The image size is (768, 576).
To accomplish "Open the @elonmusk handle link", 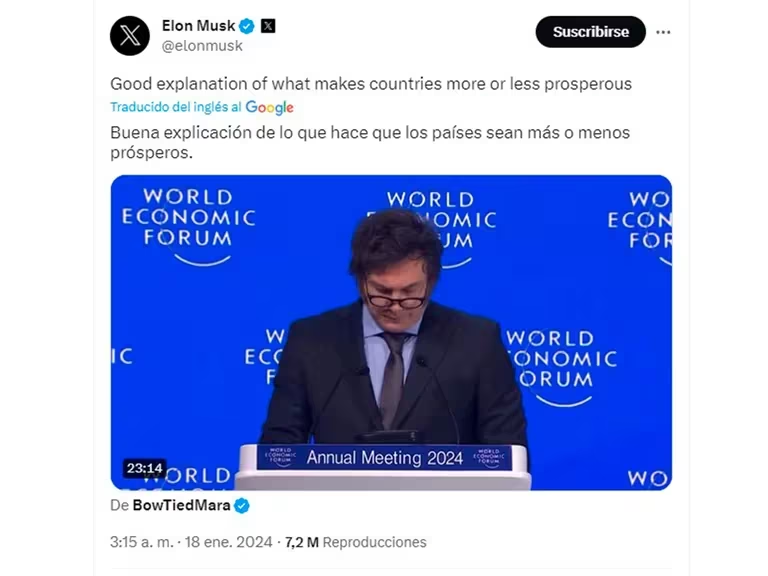I will (202, 46).
